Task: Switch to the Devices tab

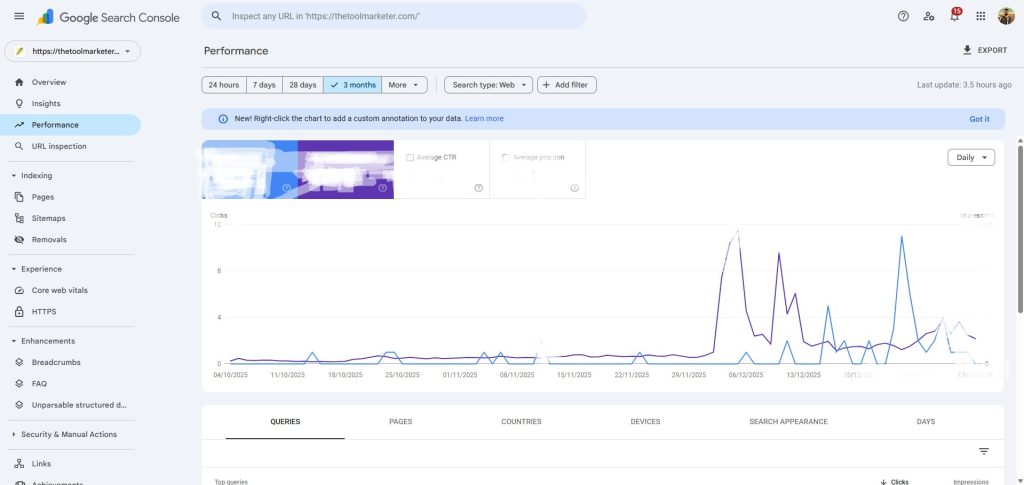Action: [x=645, y=422]
